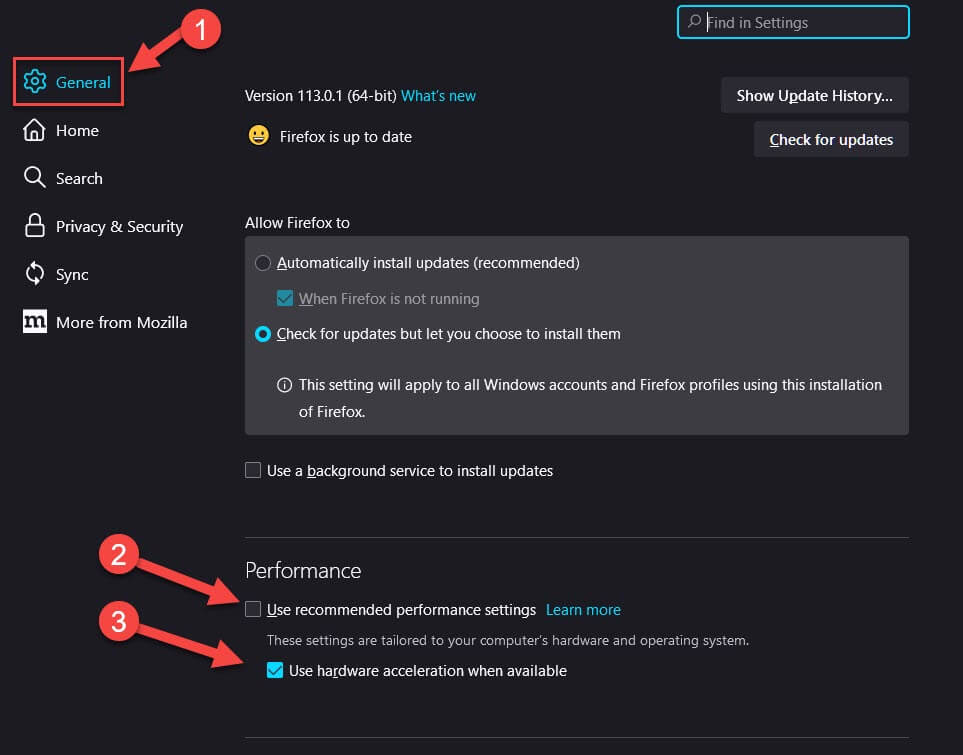963x755 pixels.
Task: Click the Privacy & Security lock icon
Action: [x=34, y=225]
